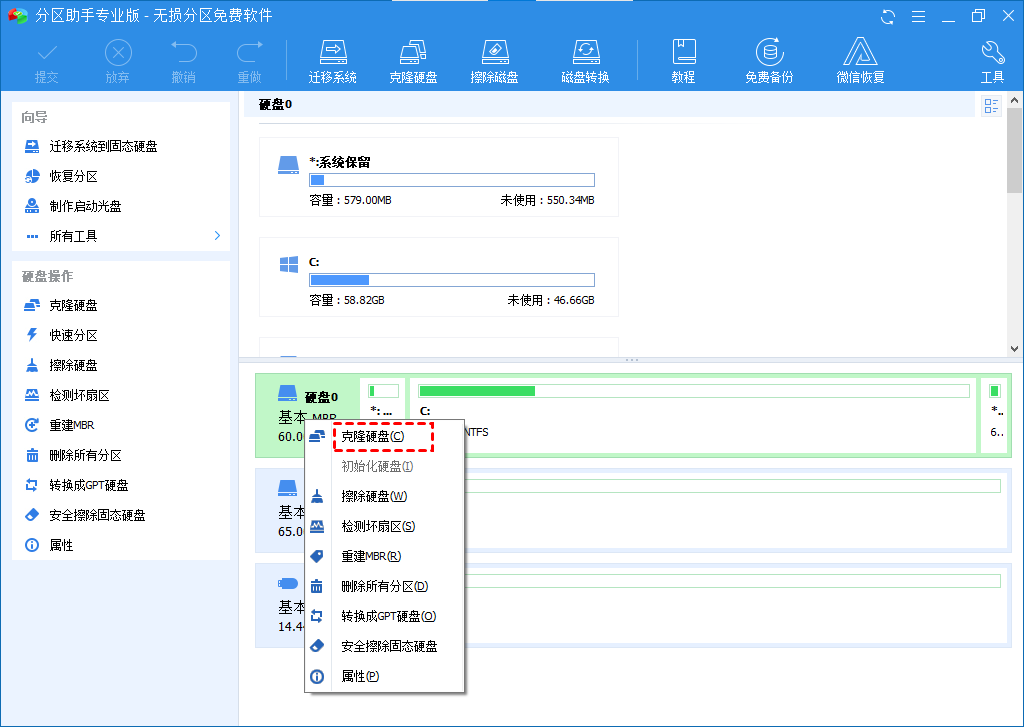Click 迁移系统到固态硬盘 in sidebar
Screen dimensions: 1024x727
pyautogui.click(x=103, y=146)
